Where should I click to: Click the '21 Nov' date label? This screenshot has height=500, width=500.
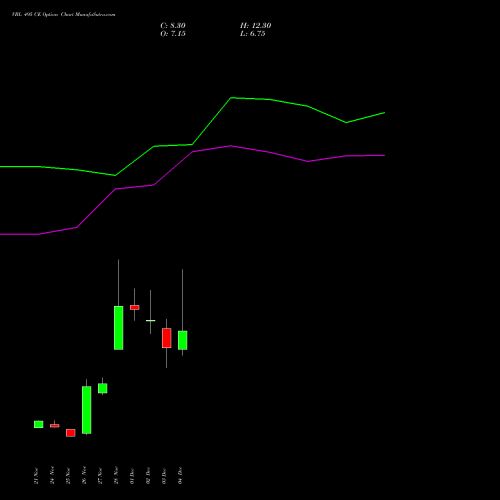coord(36,476)
